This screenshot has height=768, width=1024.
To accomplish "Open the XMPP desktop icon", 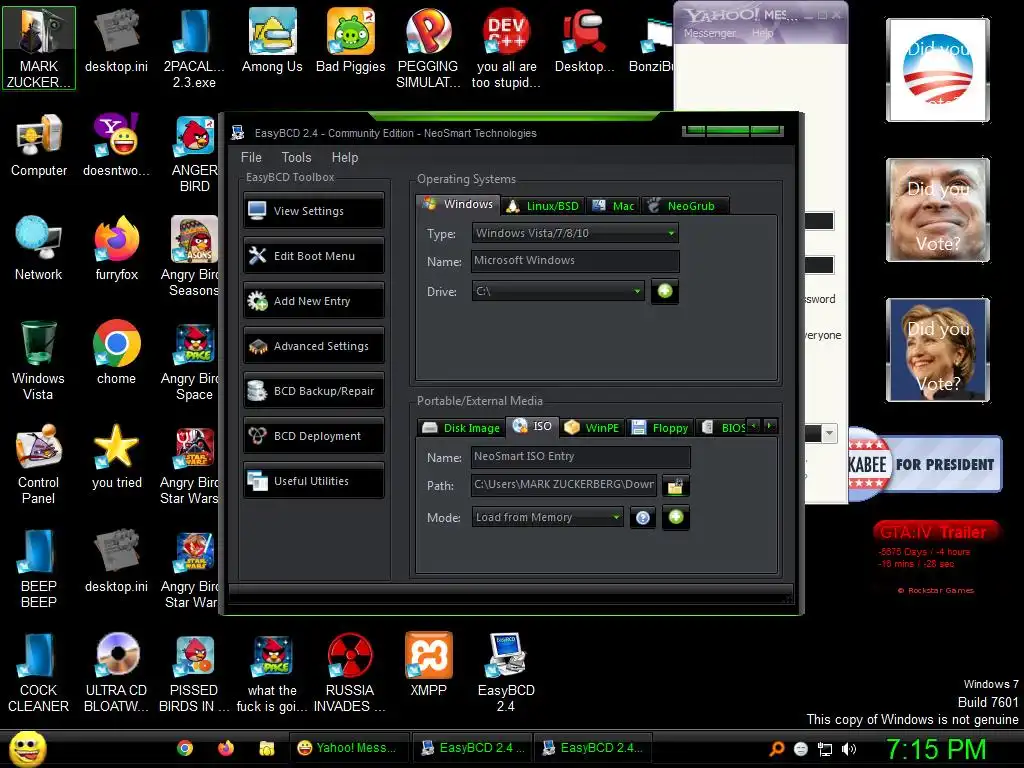I will [428, 665].
